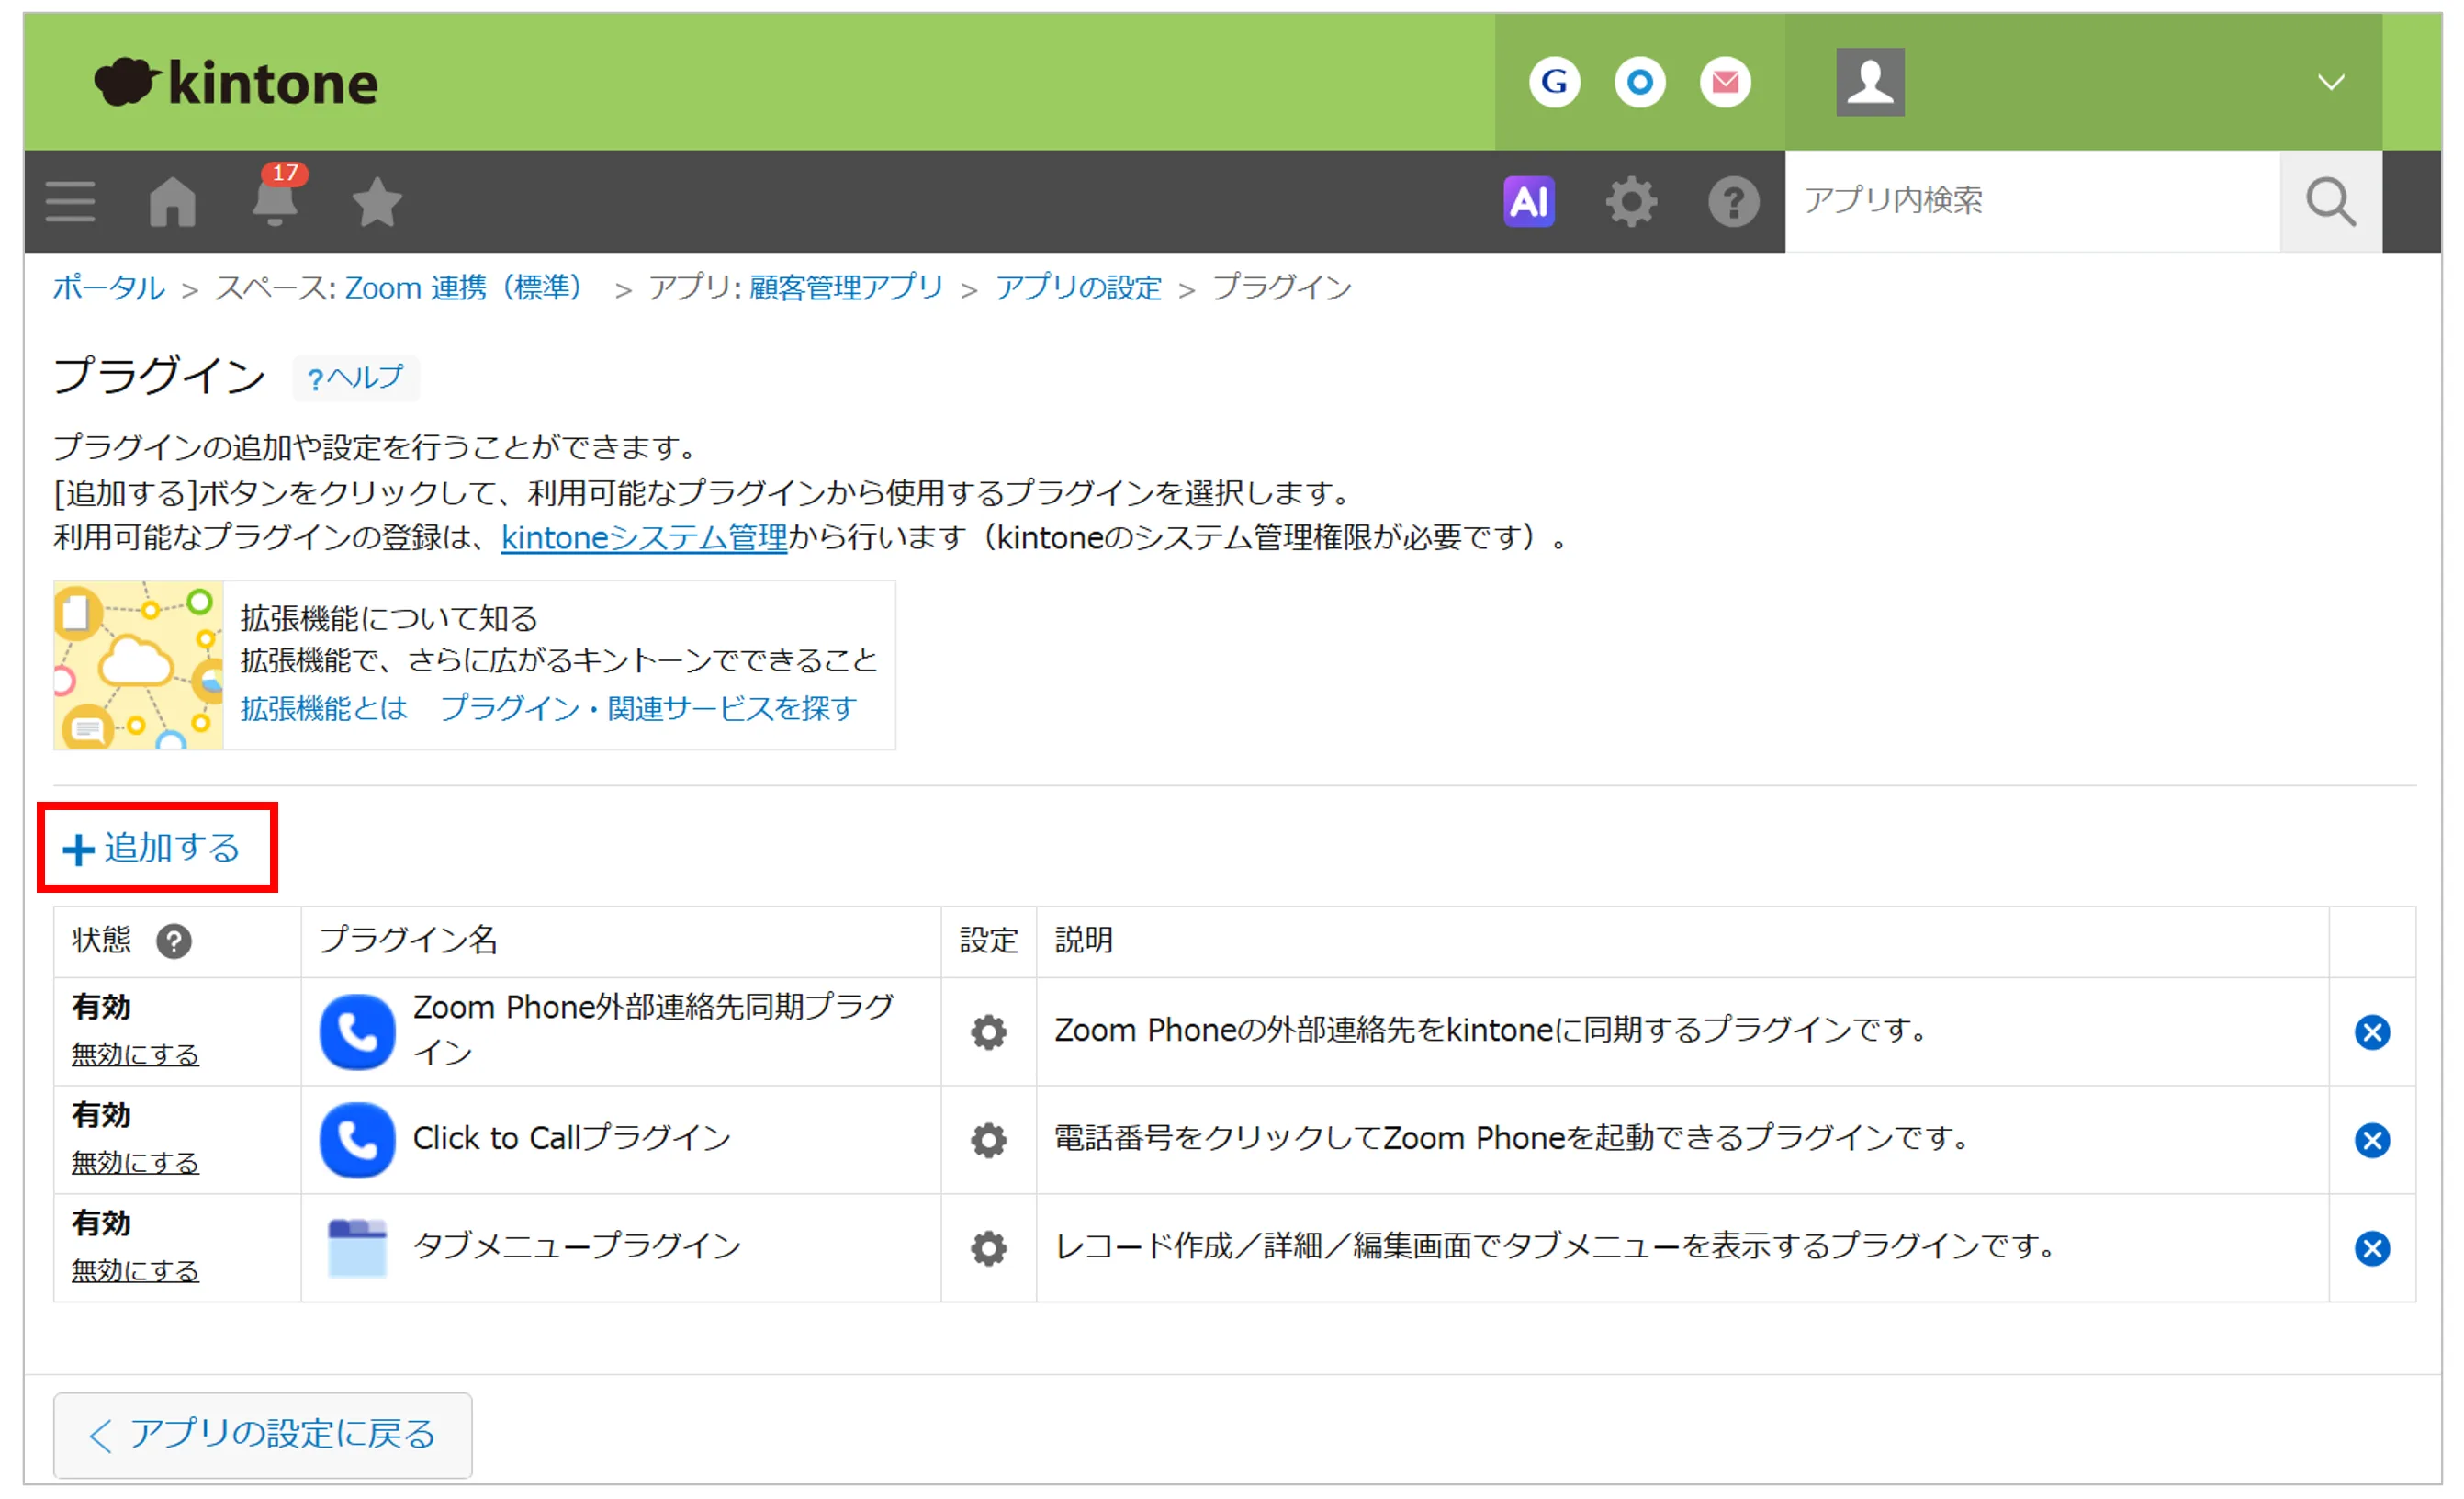The width and height of the screenshot is (2464, 1499).
Task: Disable Click to Call plugin via 無効にする
Action: 135,1162
